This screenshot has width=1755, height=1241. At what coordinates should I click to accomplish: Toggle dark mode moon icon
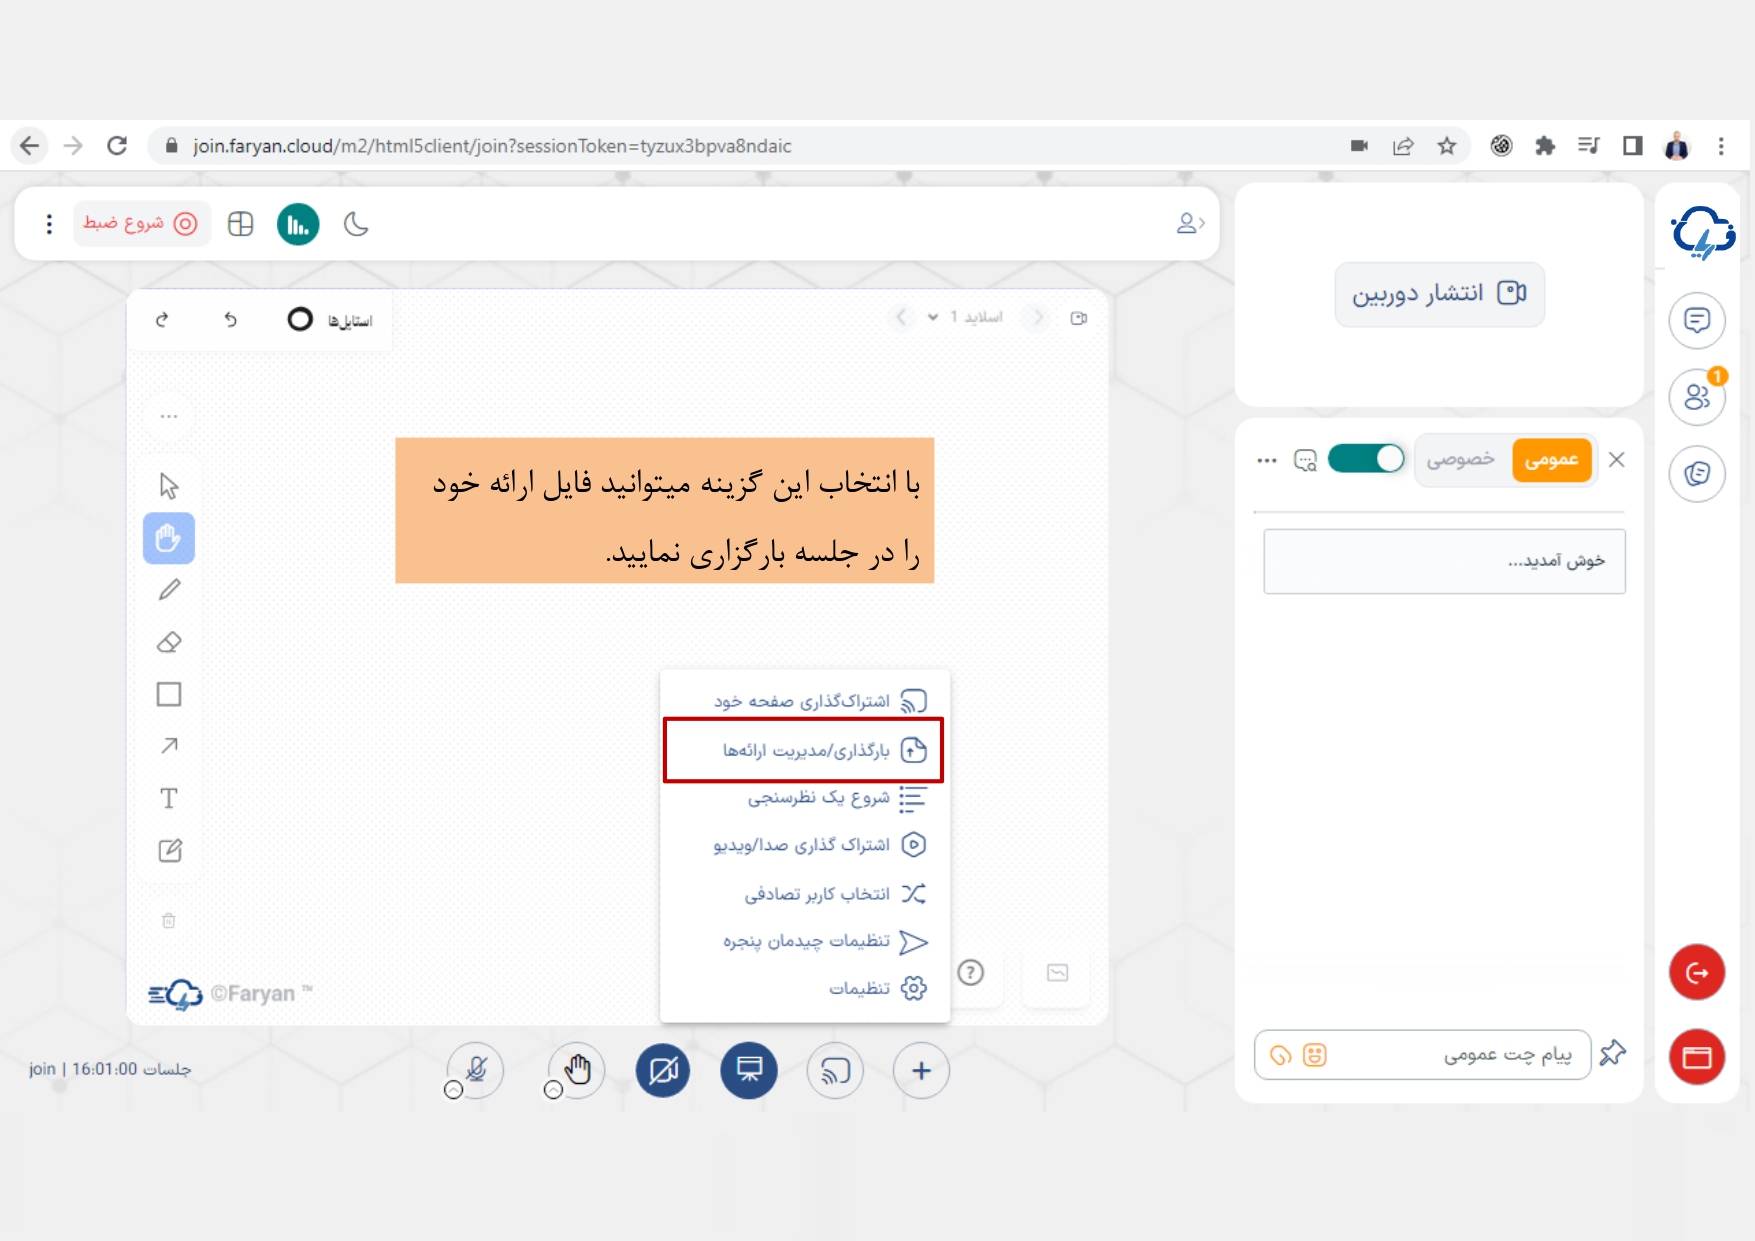coord(356,224)
